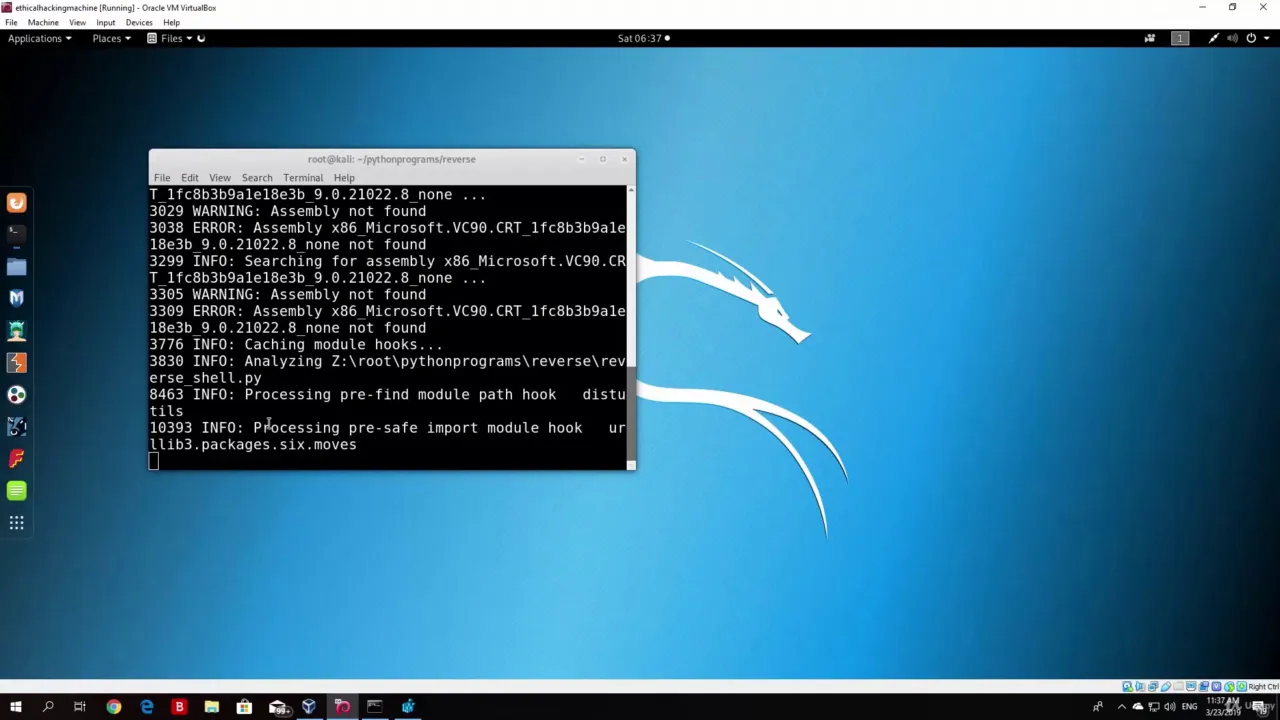Screen dimensions: 1280x720
Task: Launch Google Chrome from the taskbar
Action: click(113, 707)
